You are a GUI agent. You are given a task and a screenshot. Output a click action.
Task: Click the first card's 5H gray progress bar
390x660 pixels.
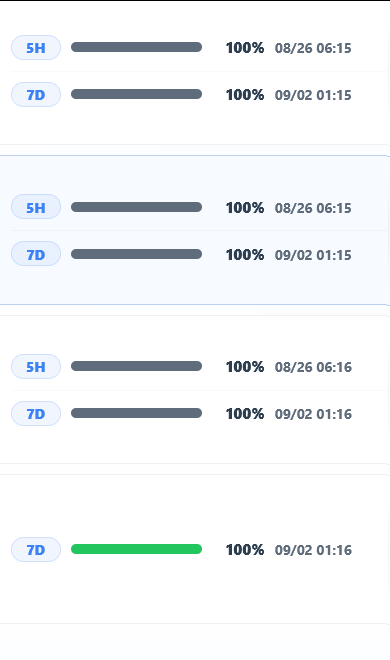coord(136,47)
